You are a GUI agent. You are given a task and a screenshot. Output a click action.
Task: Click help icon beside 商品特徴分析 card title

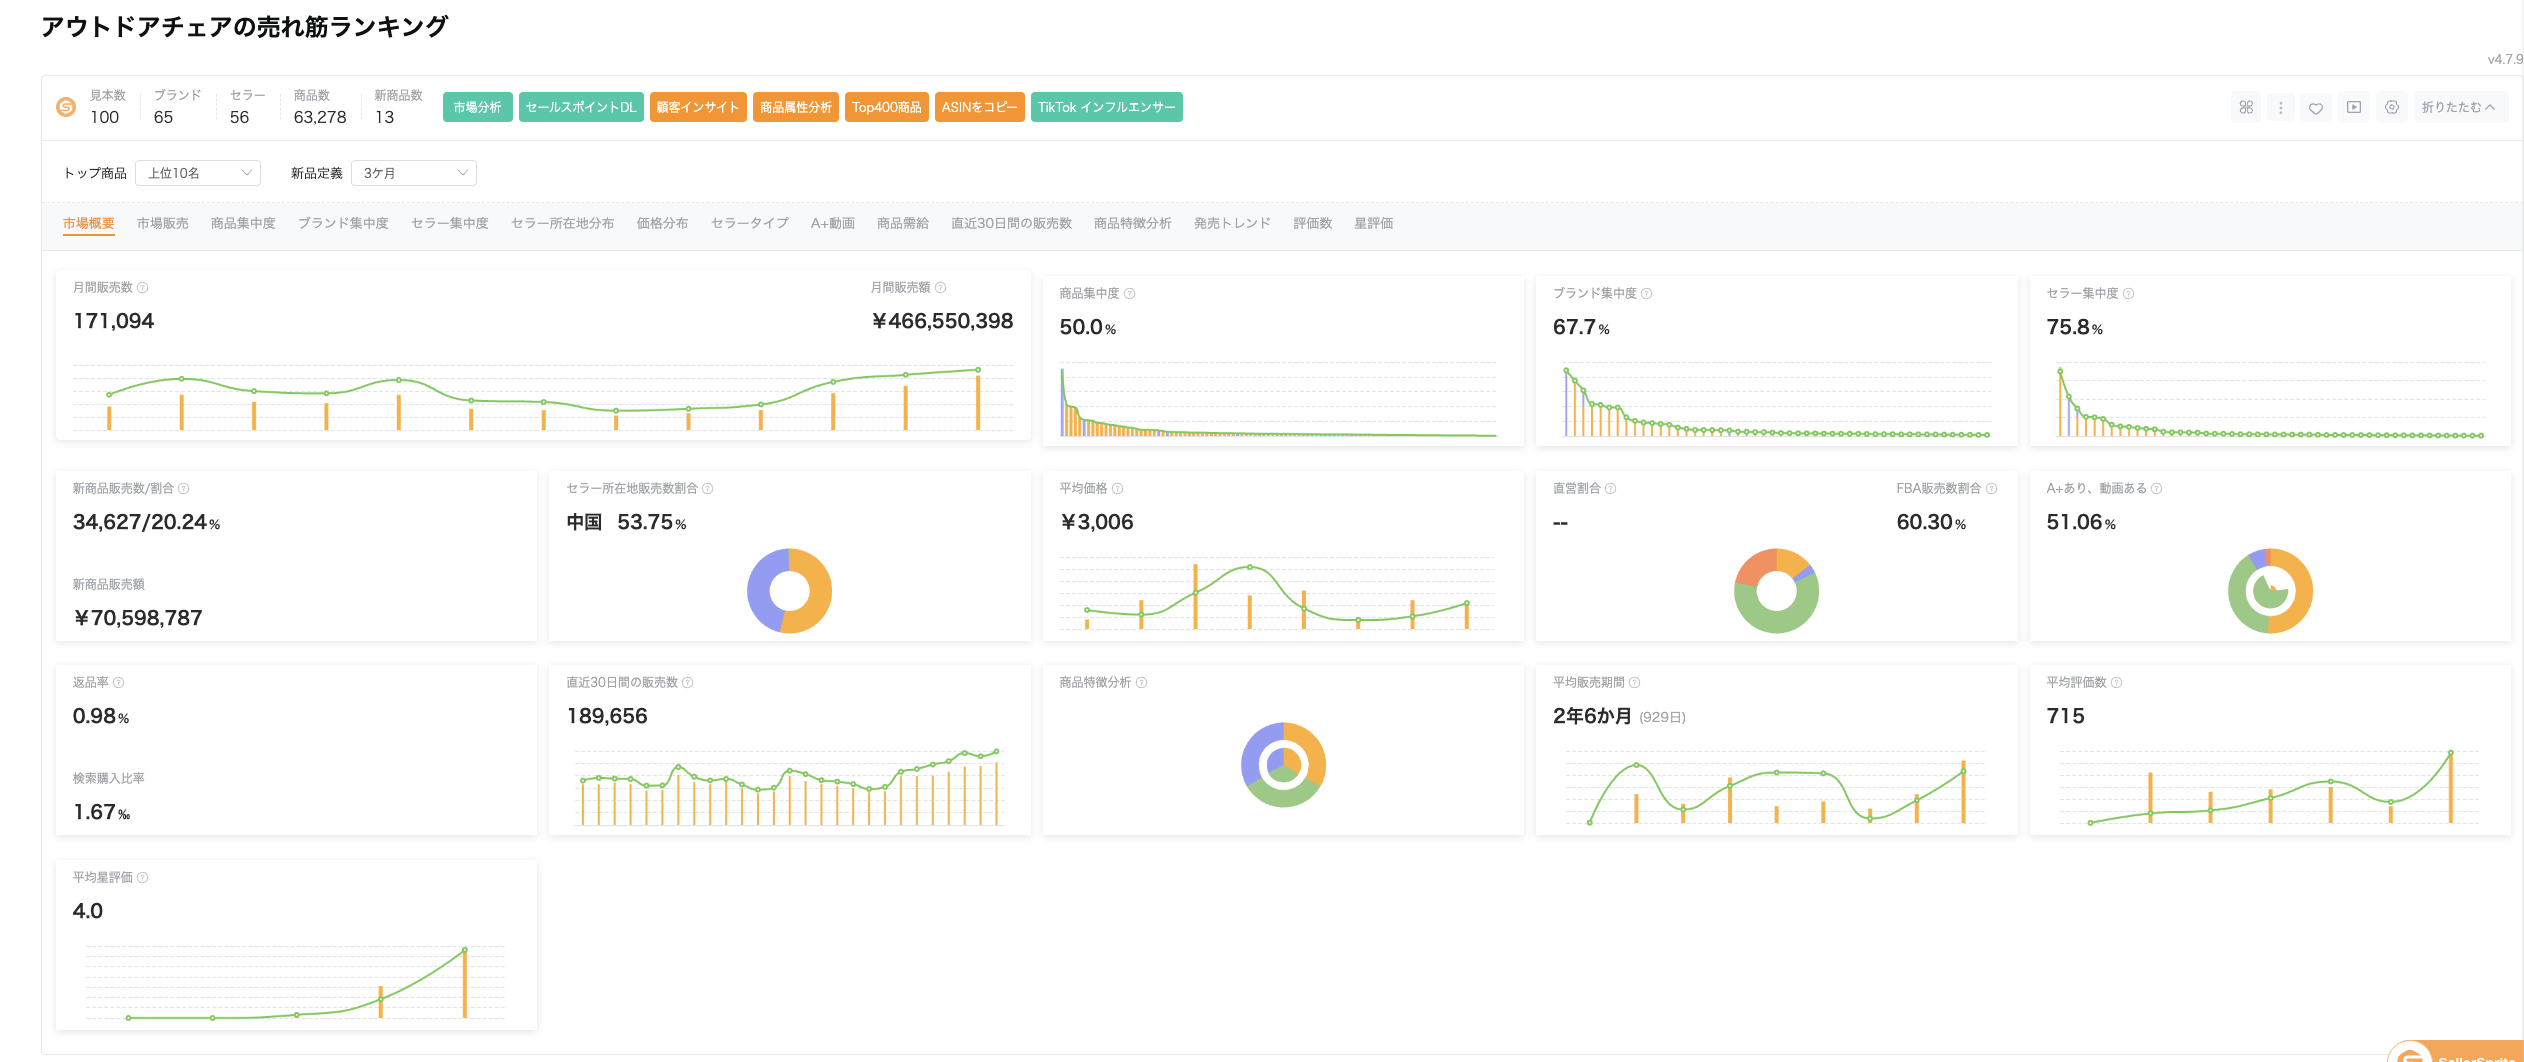(1141, 683)
